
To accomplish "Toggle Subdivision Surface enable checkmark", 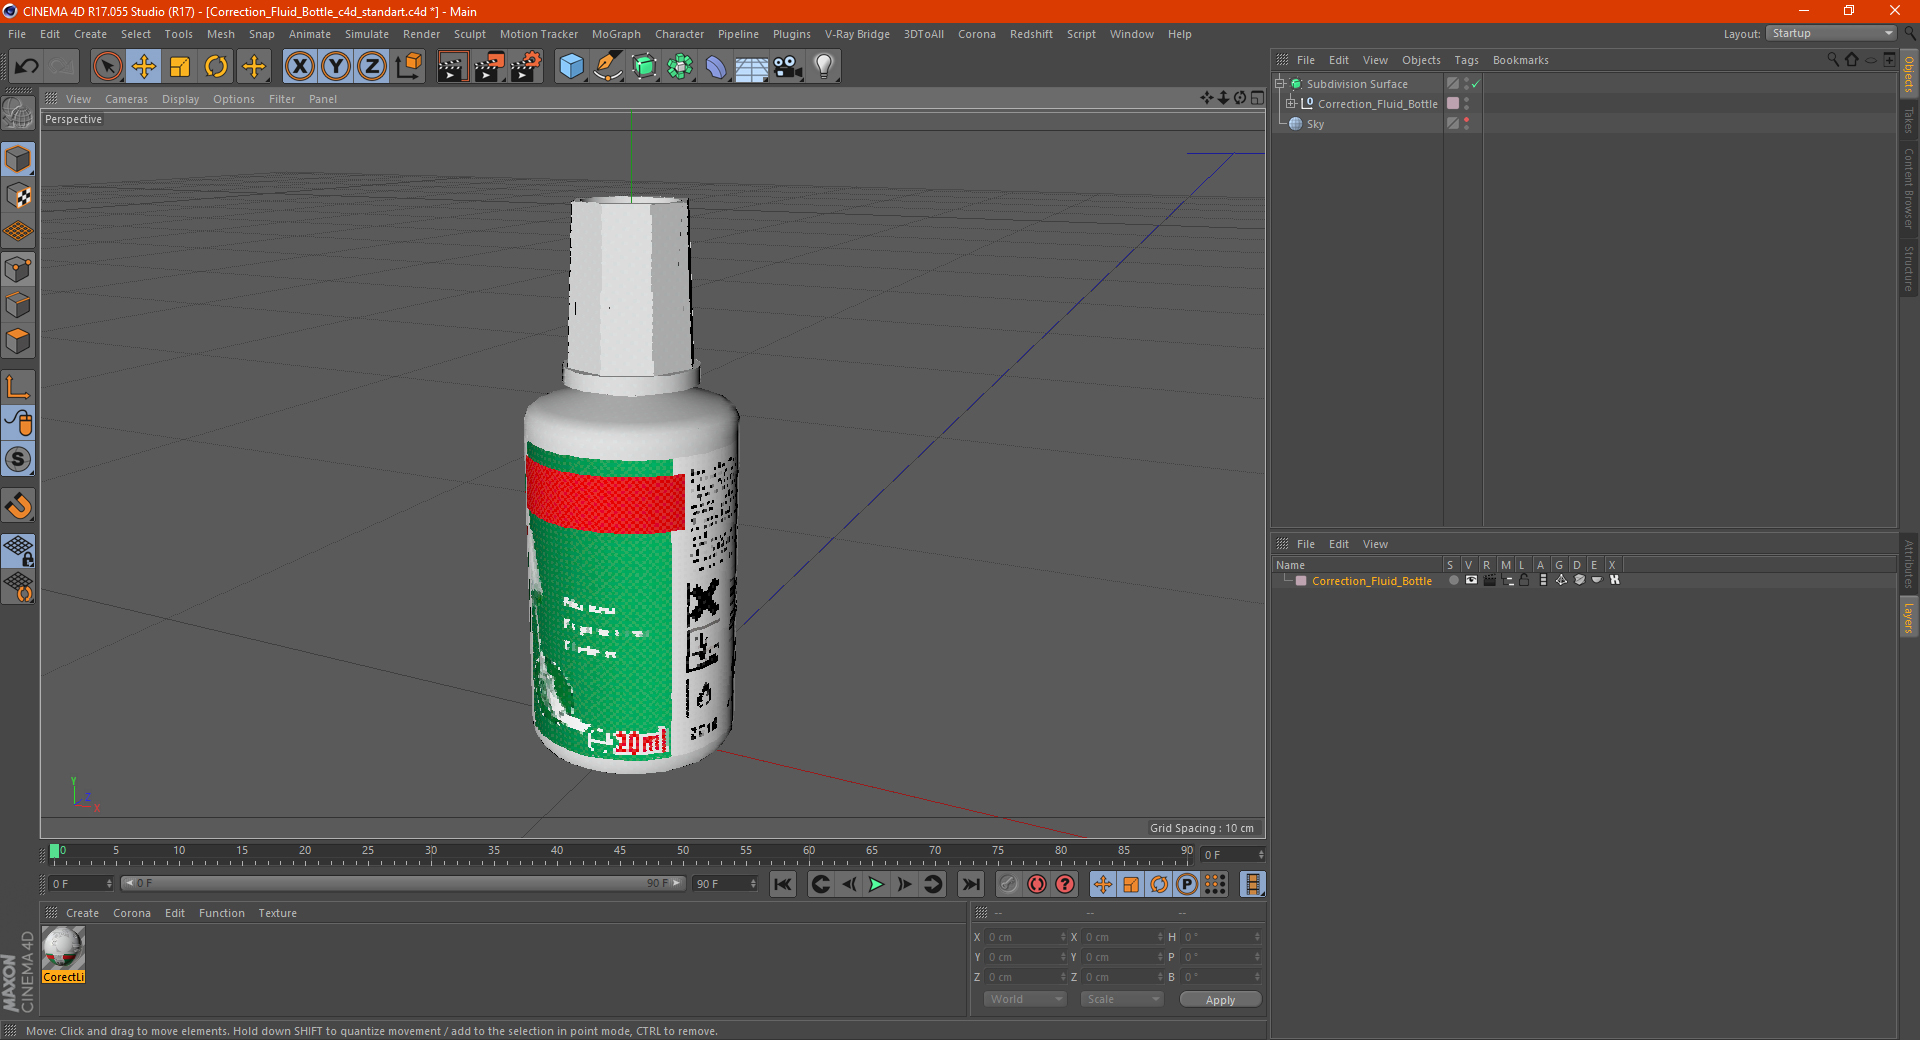I will click(x=1475, y=84).
